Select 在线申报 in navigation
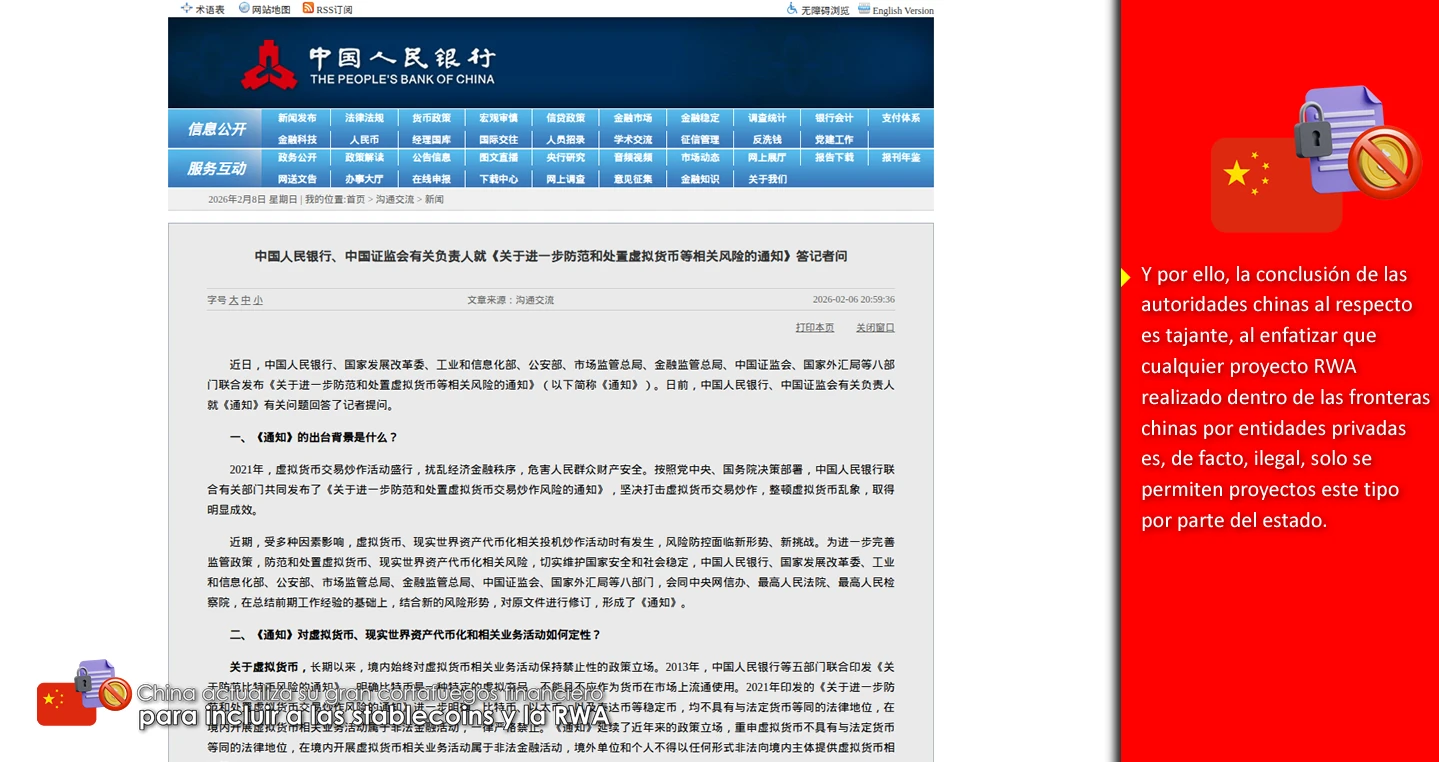This screenshot has height=762, width=1439. [431, 179]
